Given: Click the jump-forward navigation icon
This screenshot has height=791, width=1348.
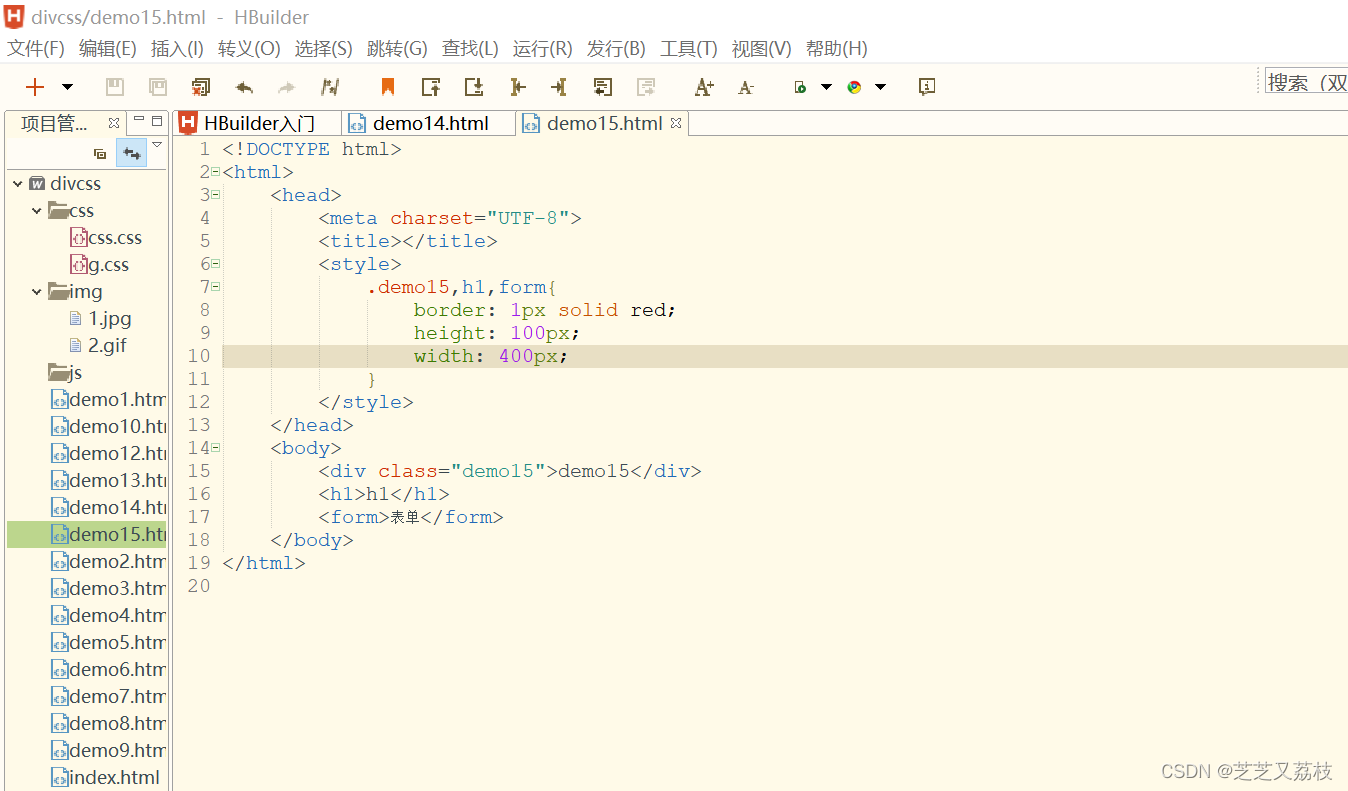Looking at the screenshot, I should point(559,87).
